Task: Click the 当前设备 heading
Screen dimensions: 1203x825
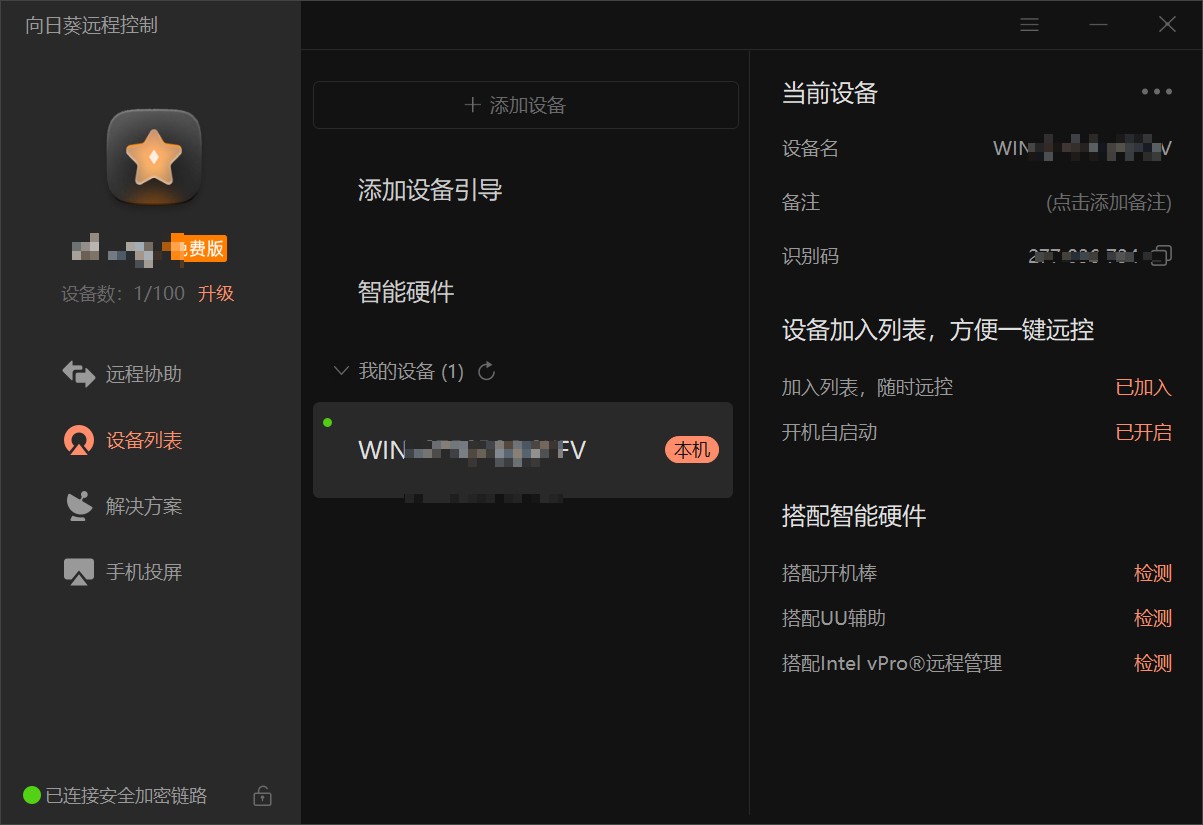Action: pyautogui.click(x=830, y=94)
